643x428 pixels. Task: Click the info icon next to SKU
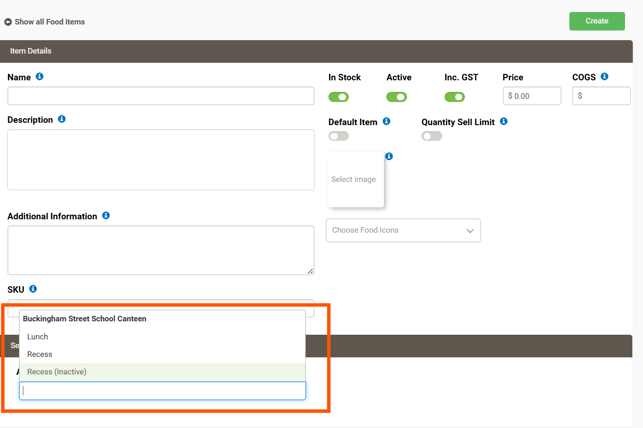[x=33, y=289]
